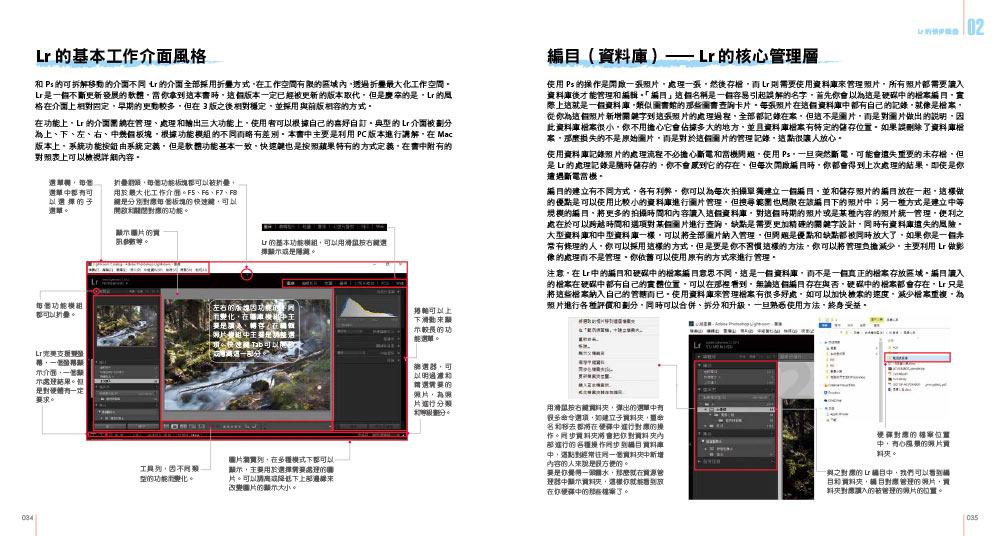Collapse 導覽器 Navigator header in right Lightroom window

pos(735,357)
